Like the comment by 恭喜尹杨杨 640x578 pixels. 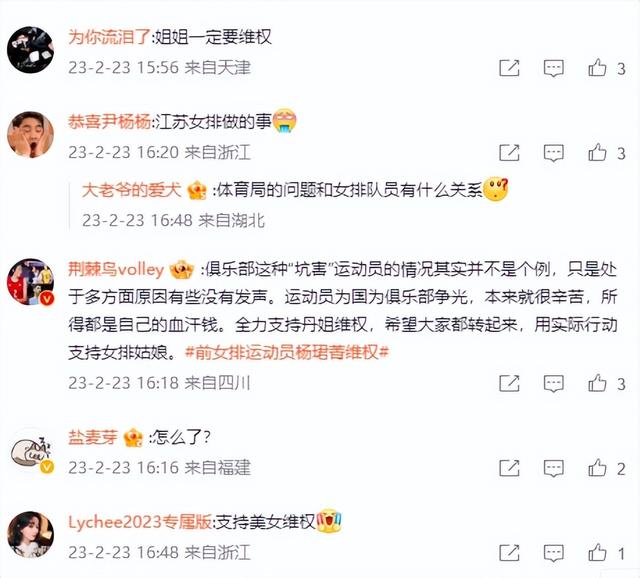pos(597,153)
